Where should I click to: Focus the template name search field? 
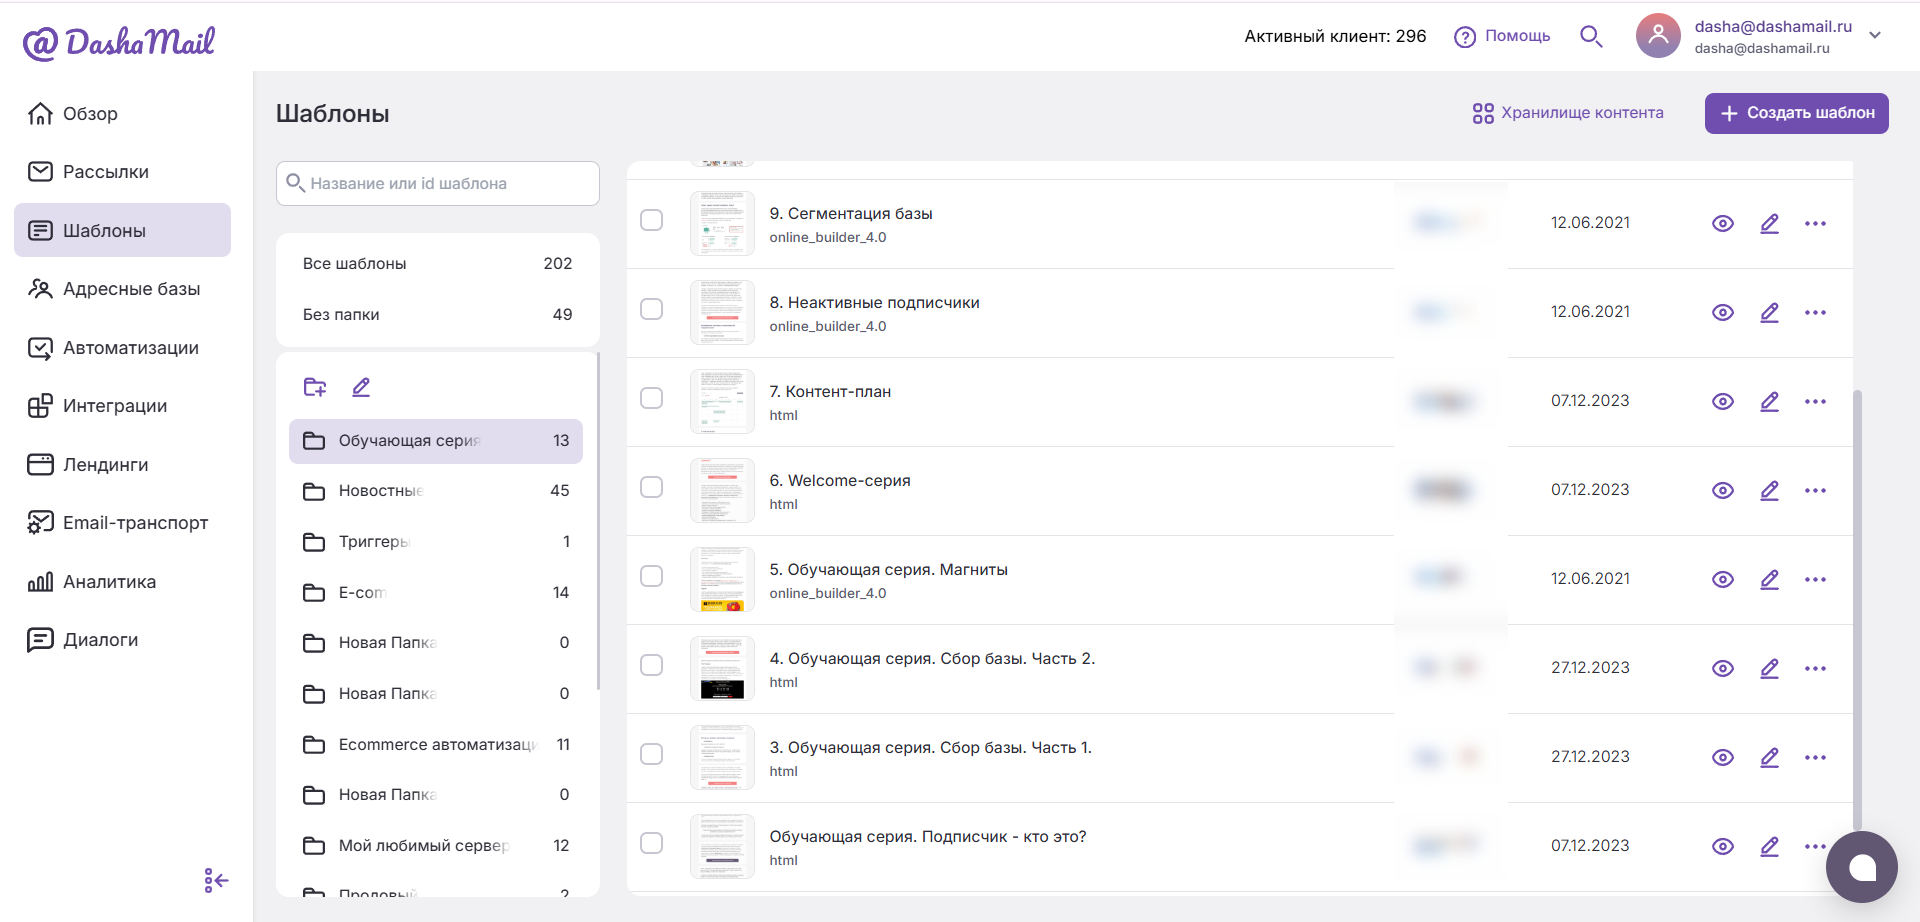click(438, 183)
